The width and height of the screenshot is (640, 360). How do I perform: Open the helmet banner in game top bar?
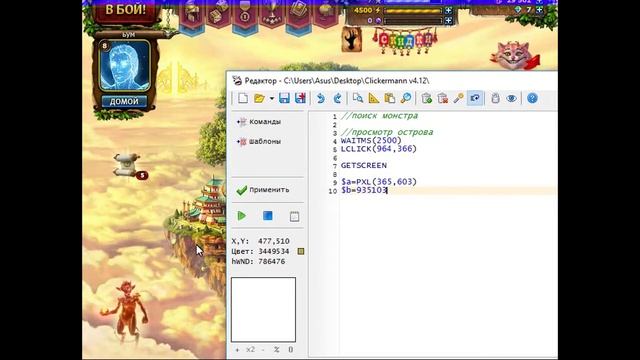[192, 16]
